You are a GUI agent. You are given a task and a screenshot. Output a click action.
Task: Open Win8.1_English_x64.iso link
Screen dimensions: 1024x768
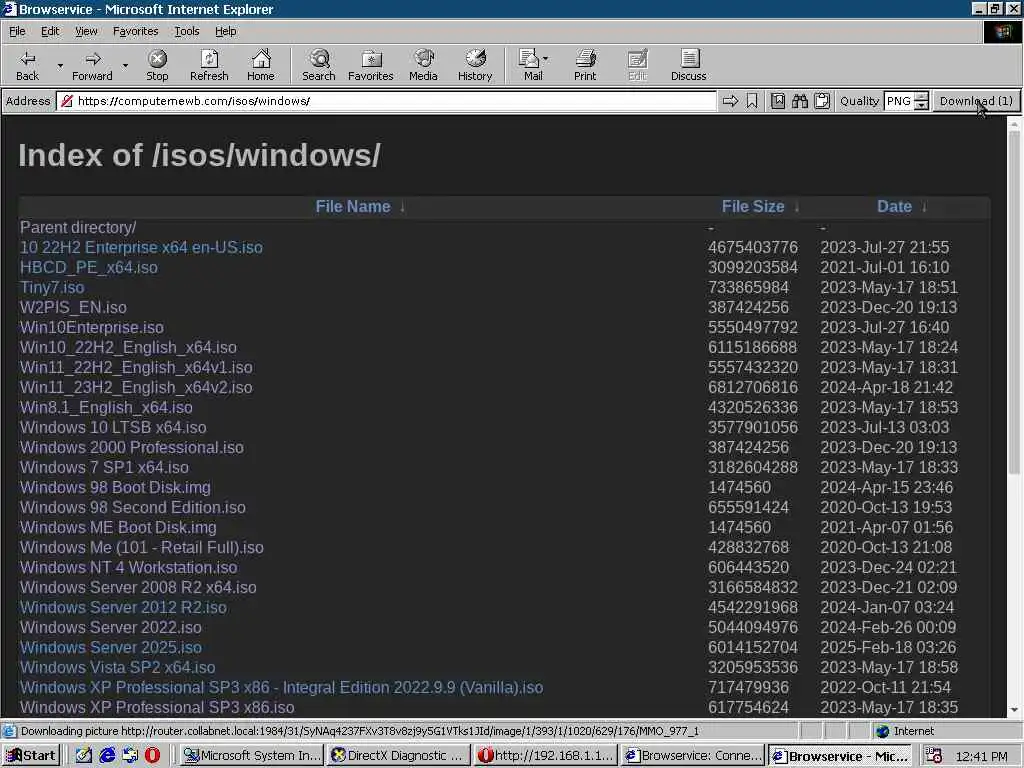pos(106,408)
